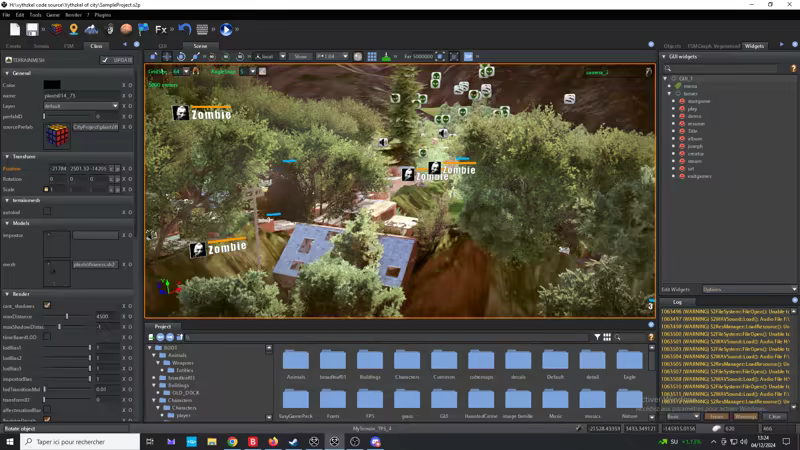This screenshot has height=450, width=800.
Task: Toggle the UPDATE checkbox for TerrainMesh
Action: (107, 60)
